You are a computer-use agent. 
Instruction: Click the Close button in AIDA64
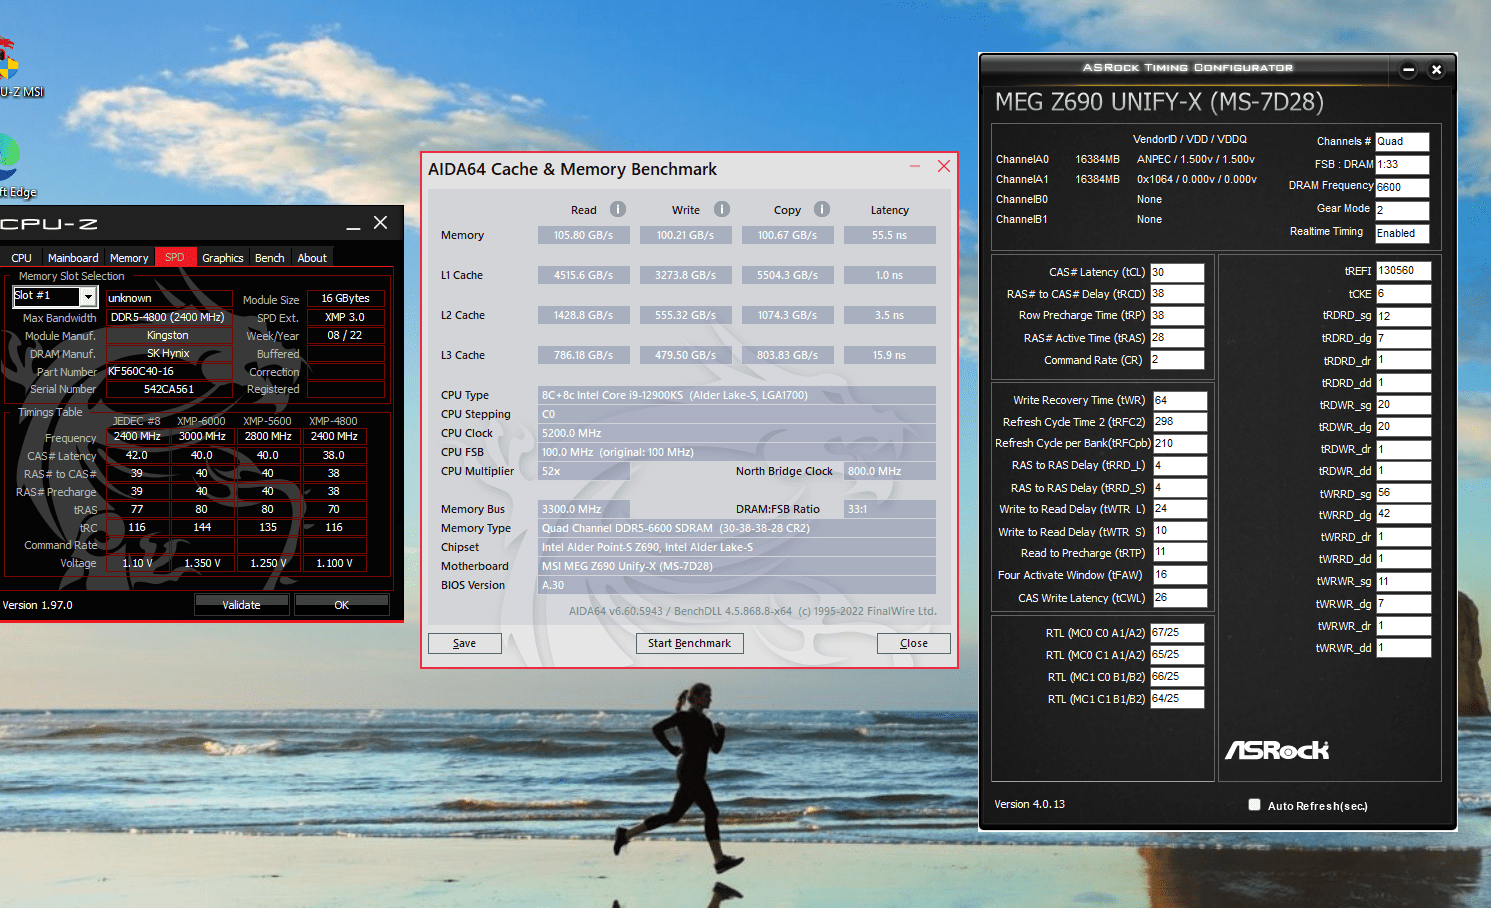(913, 643)
